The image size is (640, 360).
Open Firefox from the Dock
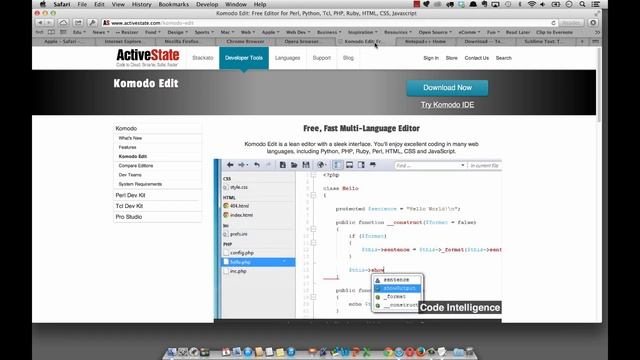coord(420,351)
